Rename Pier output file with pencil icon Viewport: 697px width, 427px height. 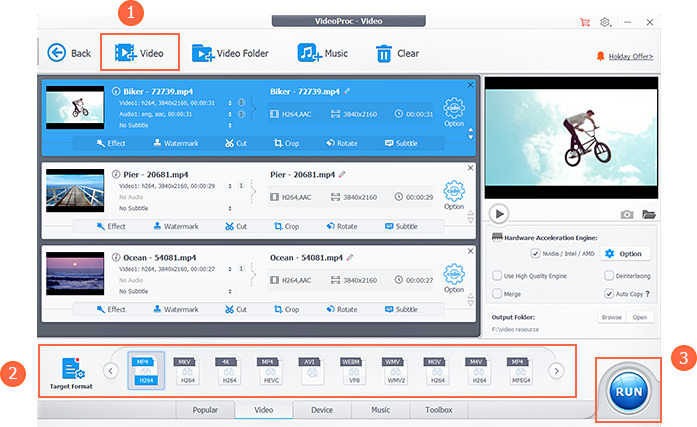pos(342,174)
